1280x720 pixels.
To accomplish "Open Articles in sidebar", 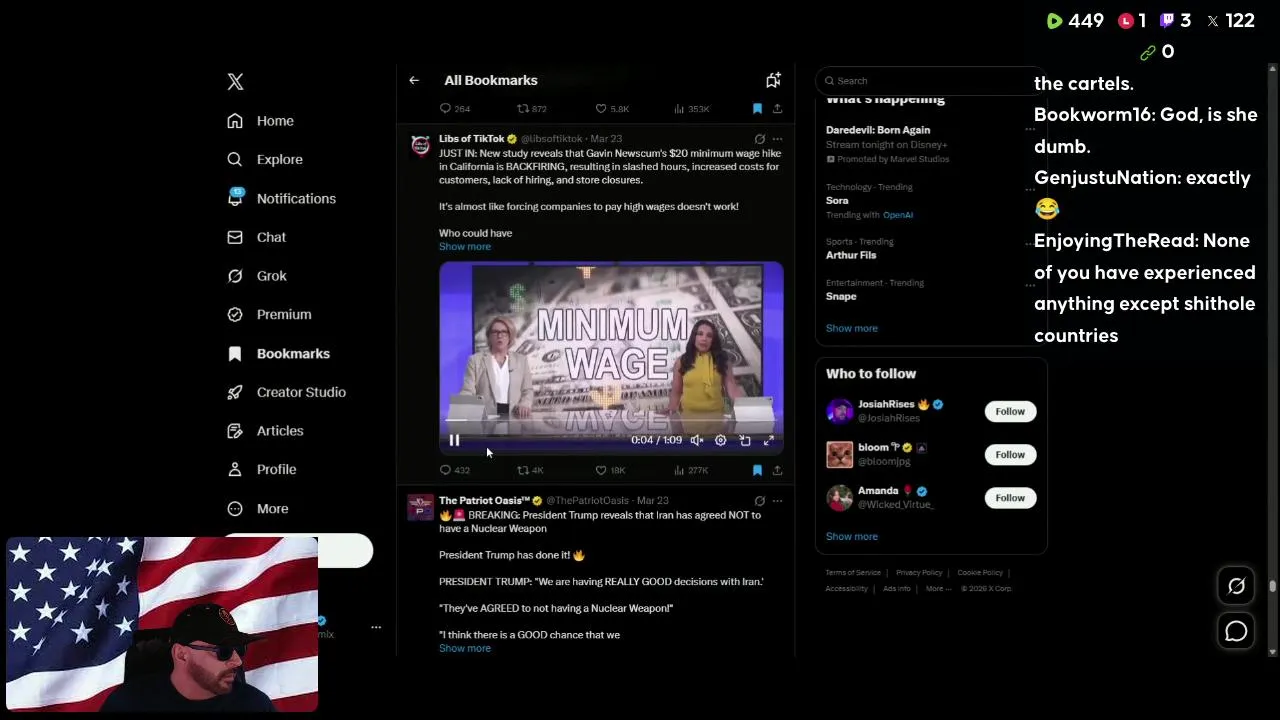I will 265,431.
